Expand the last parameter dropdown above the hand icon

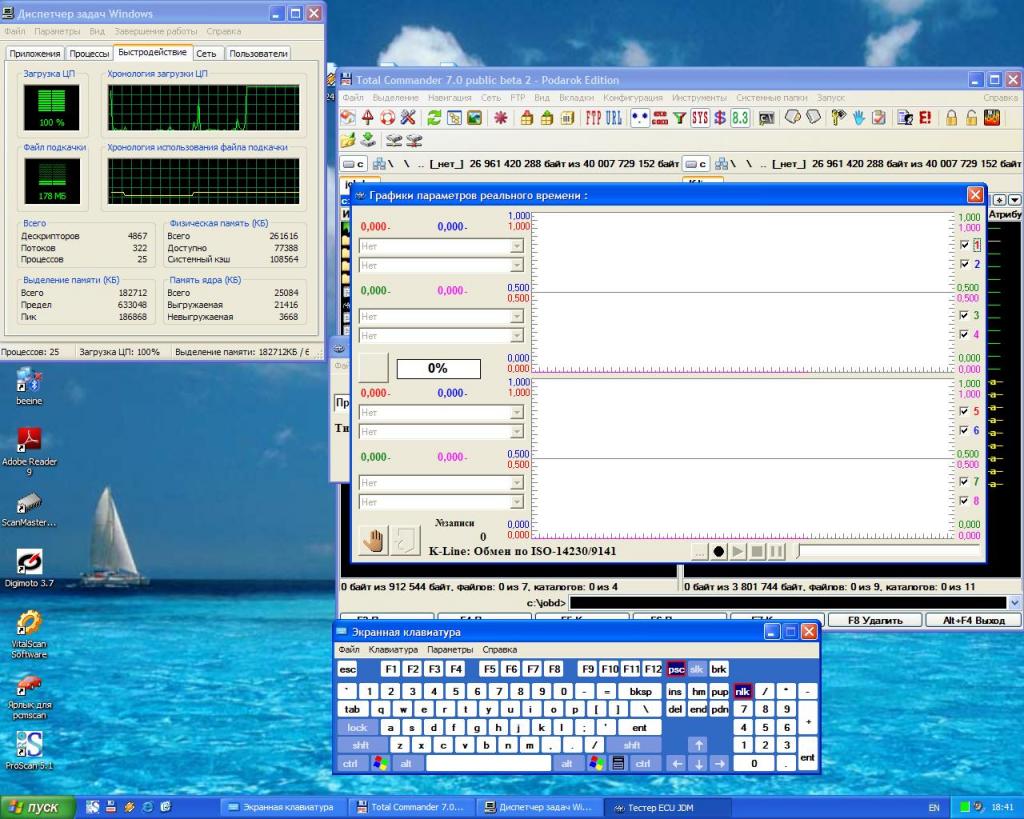517,502
